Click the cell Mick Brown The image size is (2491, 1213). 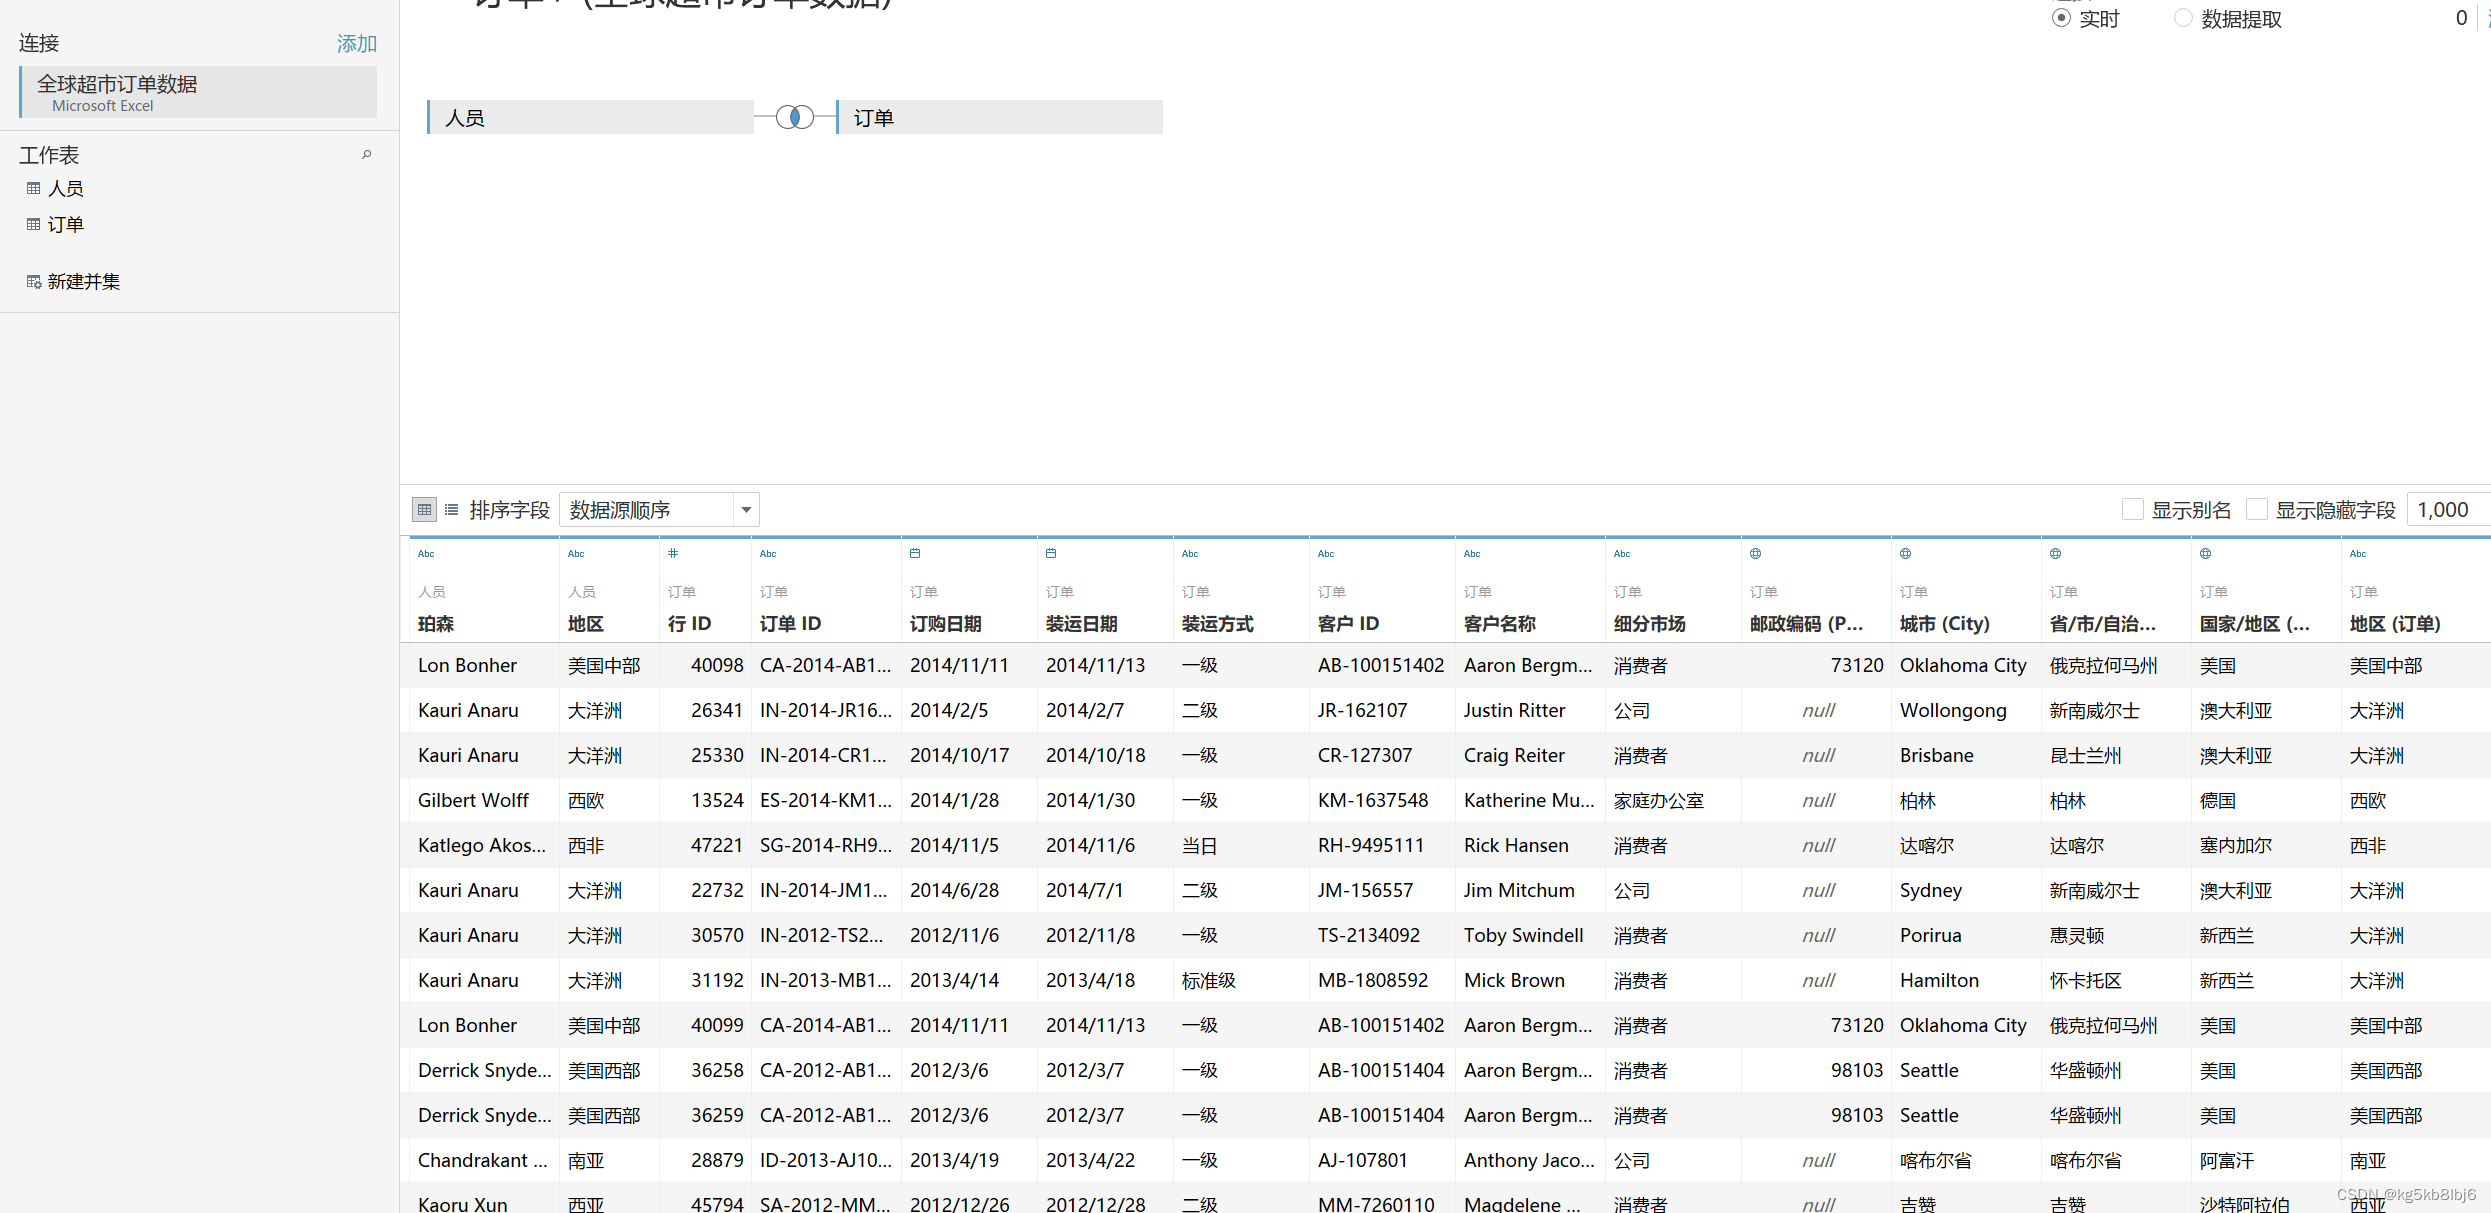click(1514, 980)
